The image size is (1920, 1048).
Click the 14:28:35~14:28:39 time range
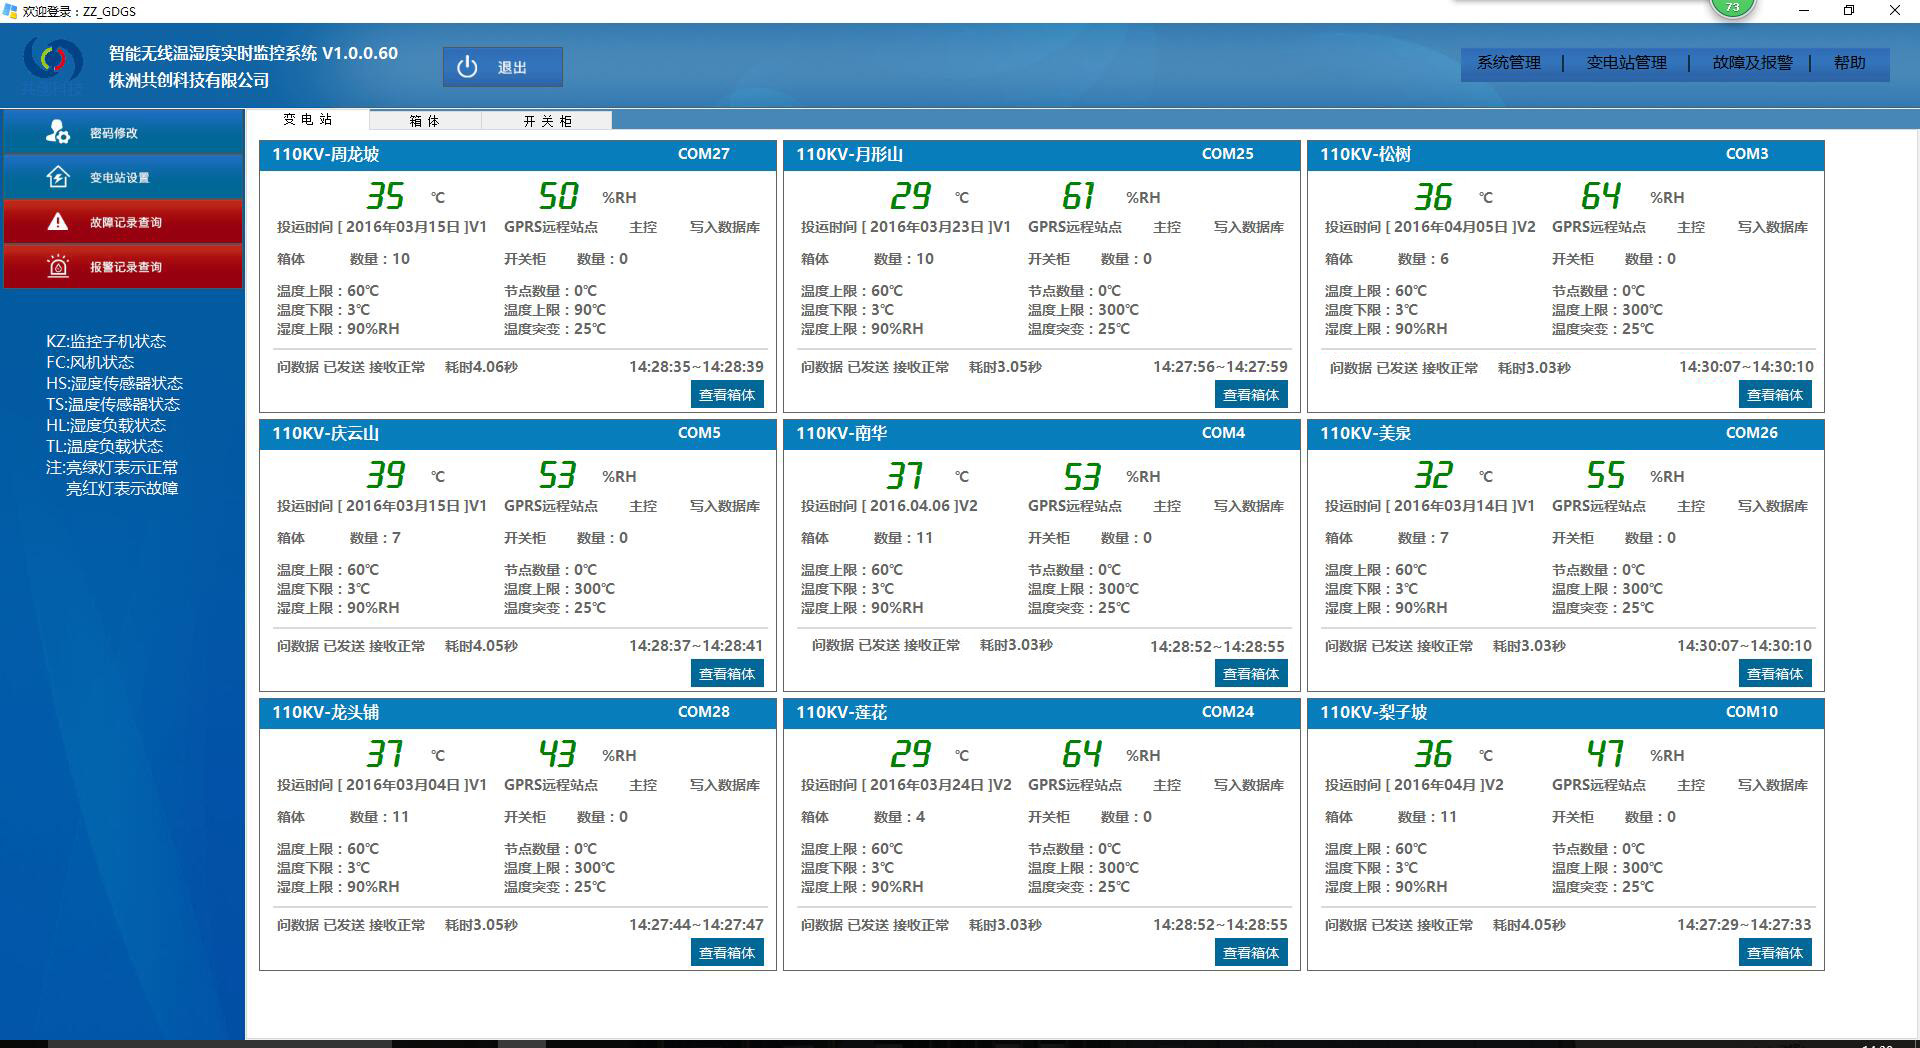coord(696,367)
